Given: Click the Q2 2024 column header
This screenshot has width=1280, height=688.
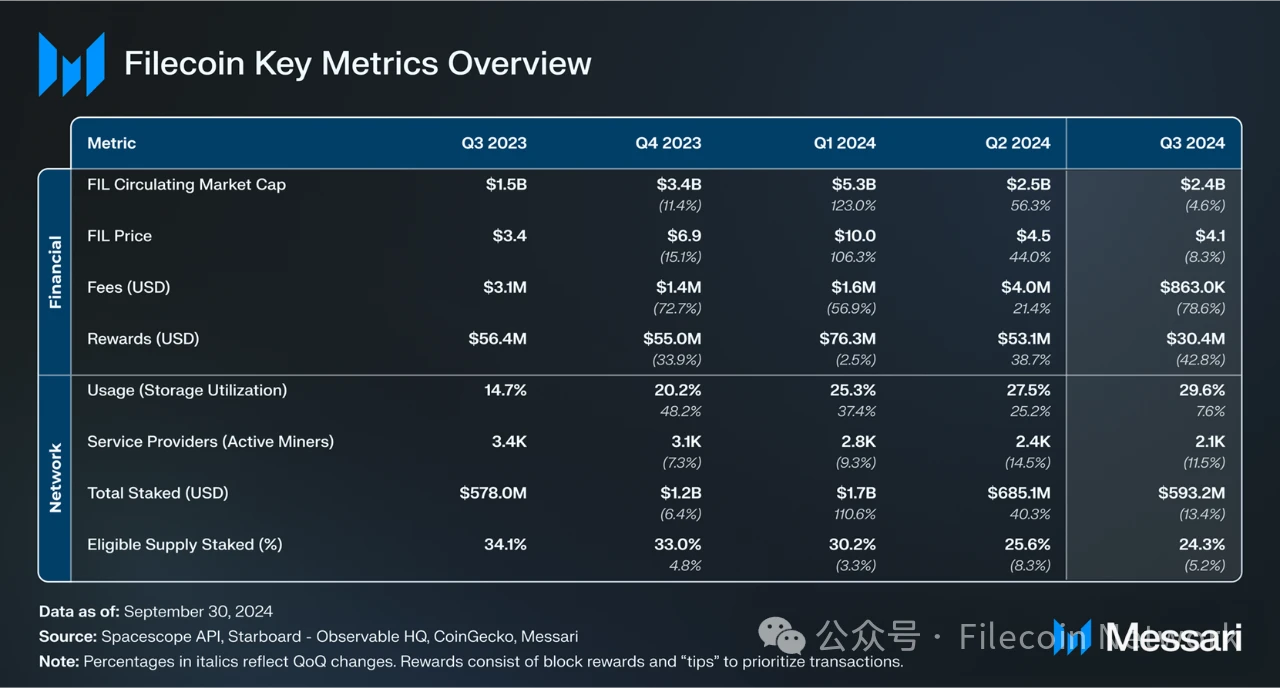Looking at the screenshot, I should [x=1017, y=143].
